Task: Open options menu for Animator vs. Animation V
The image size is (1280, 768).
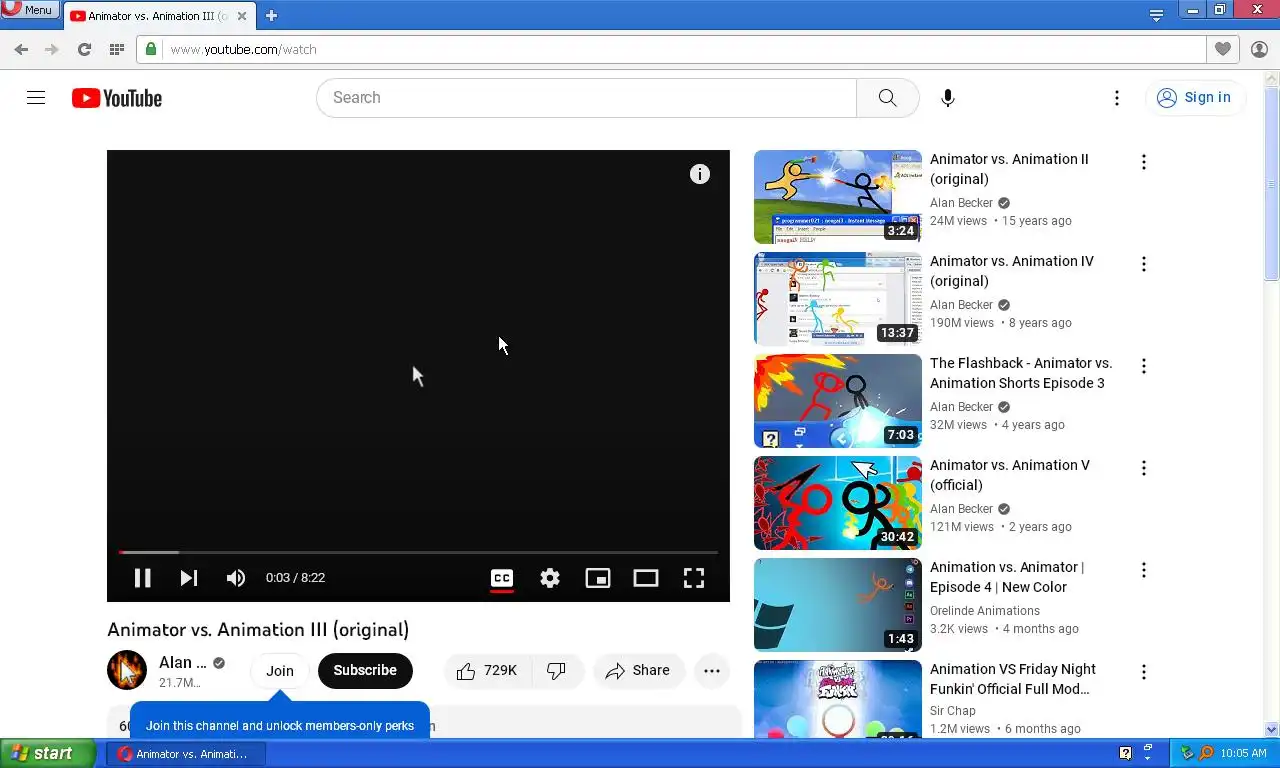Action: (1144, 468)
